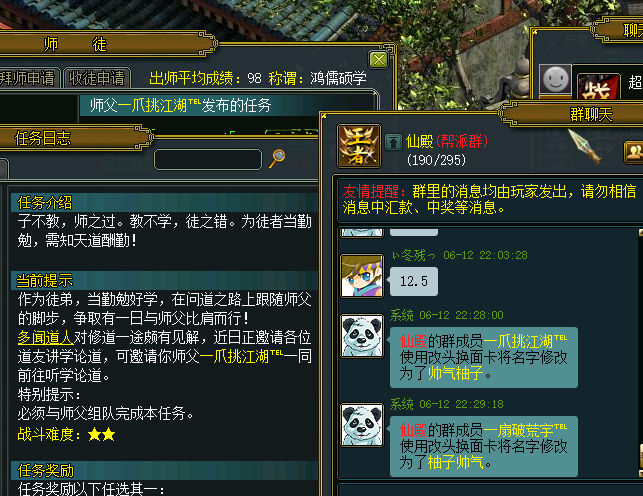The height and width of the screenshot is (496, 643).
Task: Click panda system avatar at 22:29:18 message
Action: tap(362, 425)
